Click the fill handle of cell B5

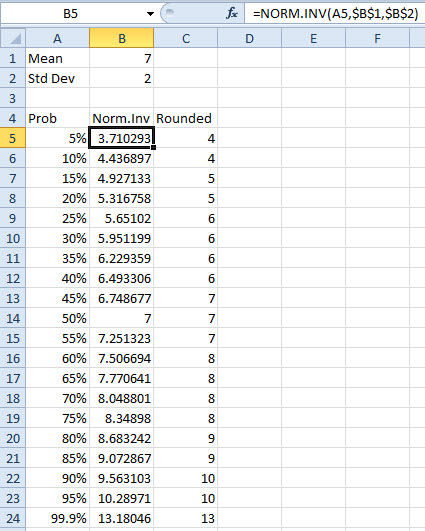154,147
